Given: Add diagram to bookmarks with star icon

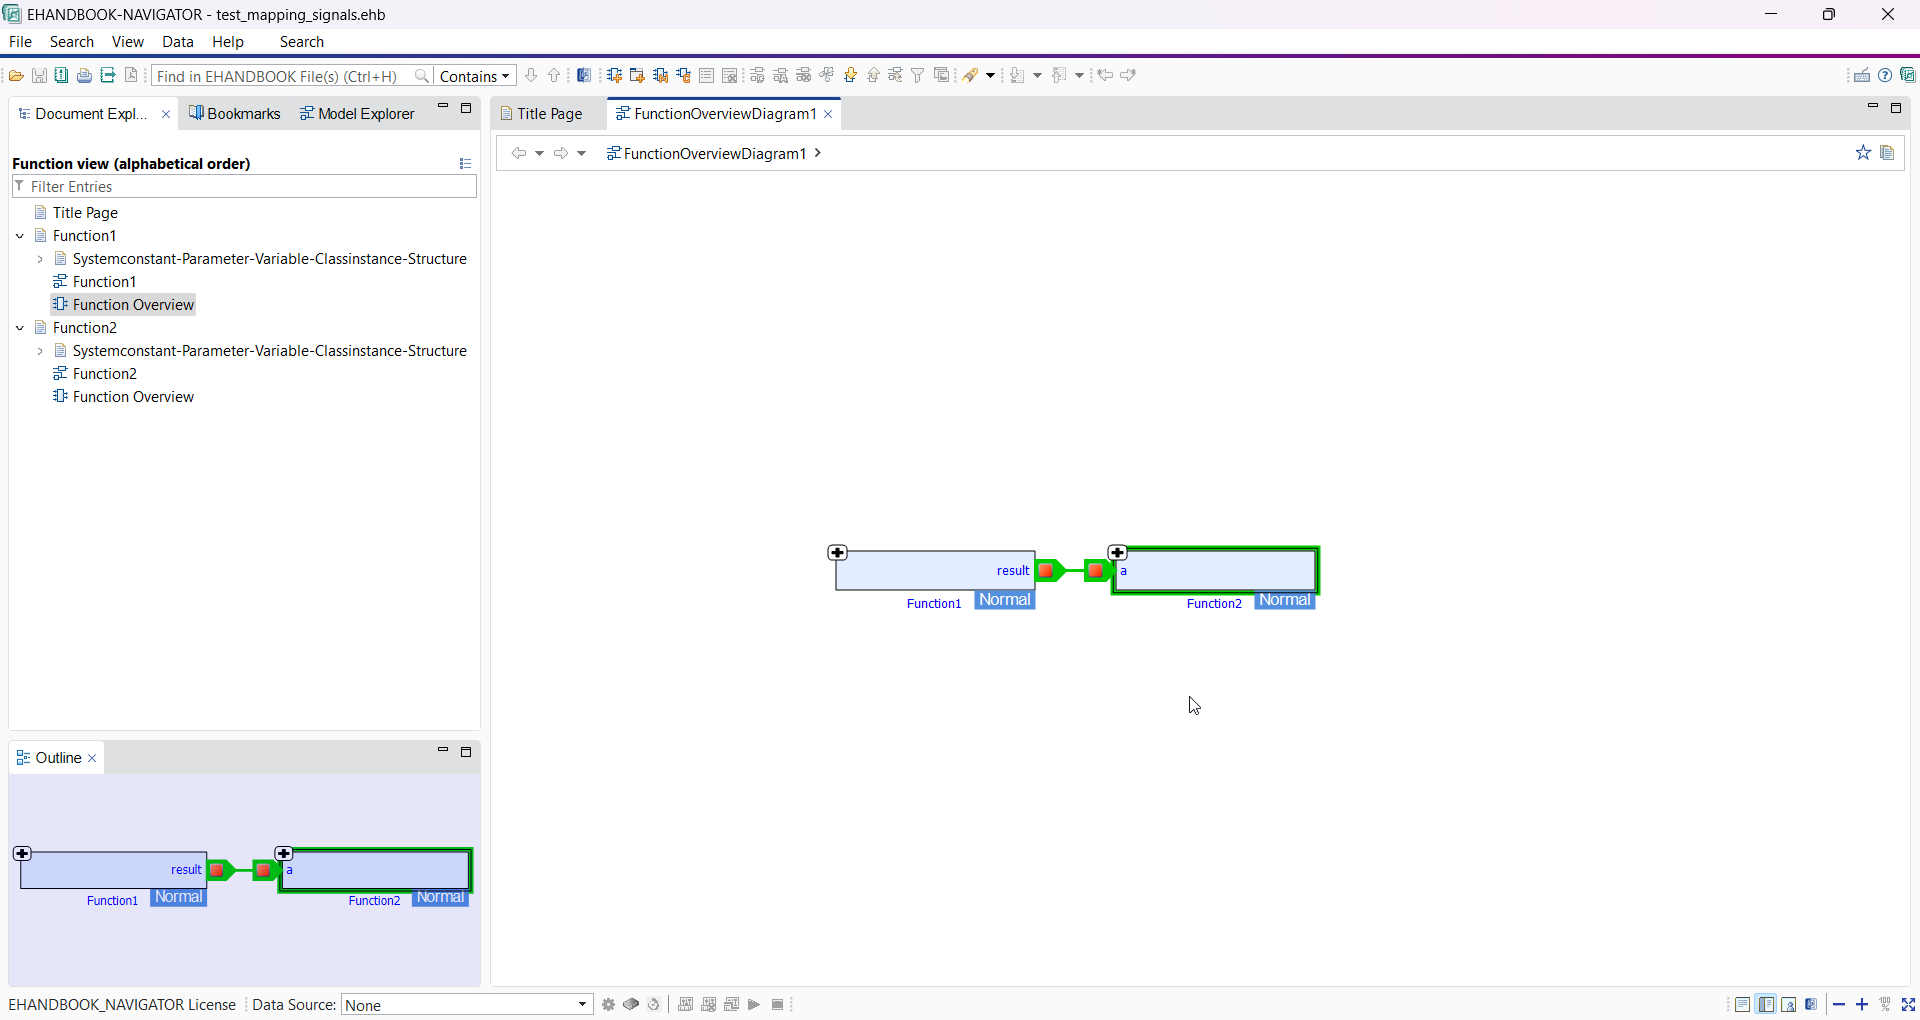Looking at the screenshot, I should pos(1863,153).
